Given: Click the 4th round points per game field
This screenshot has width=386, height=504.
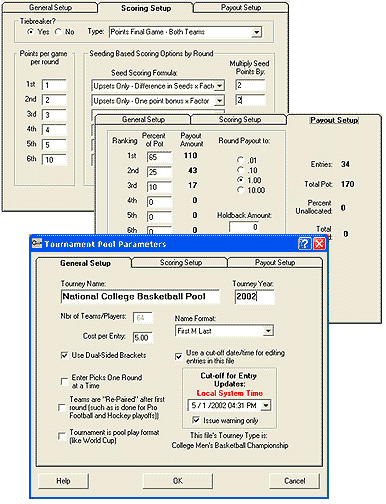Looking at the screenshot, I should tap(54, 130).
